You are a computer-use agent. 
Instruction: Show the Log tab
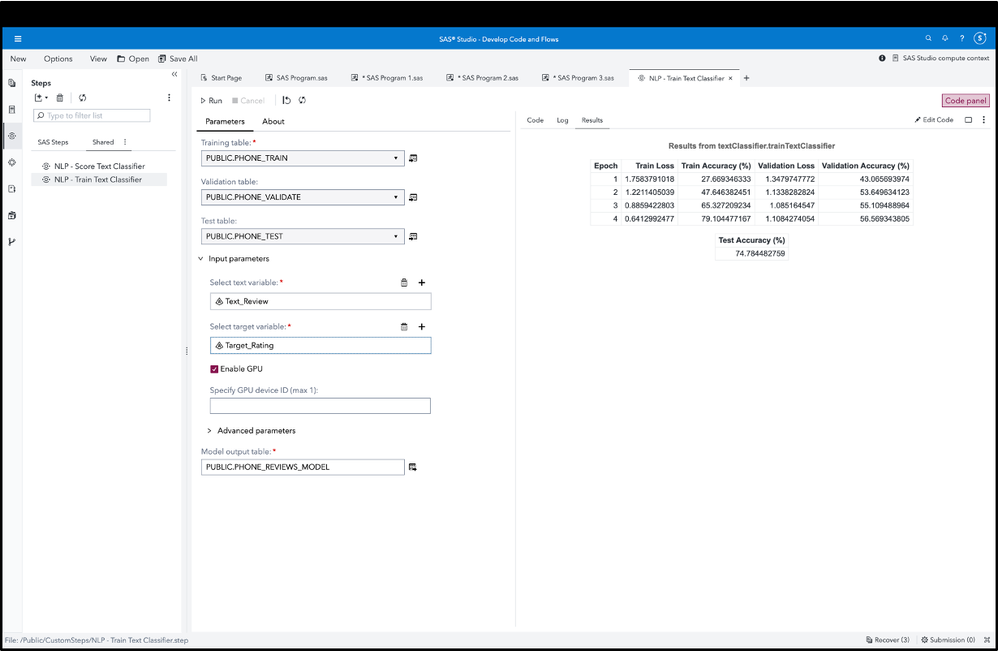[x=563, y=120]
